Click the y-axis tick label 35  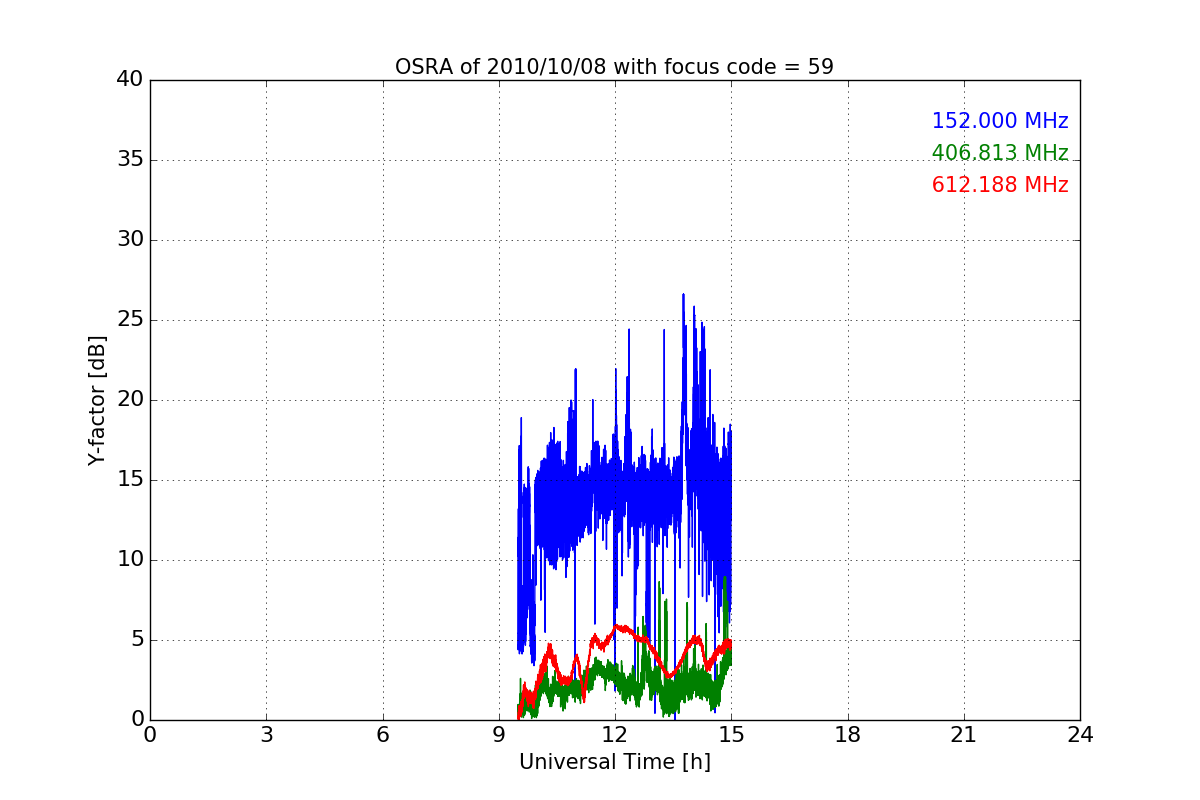click(130, 160)
